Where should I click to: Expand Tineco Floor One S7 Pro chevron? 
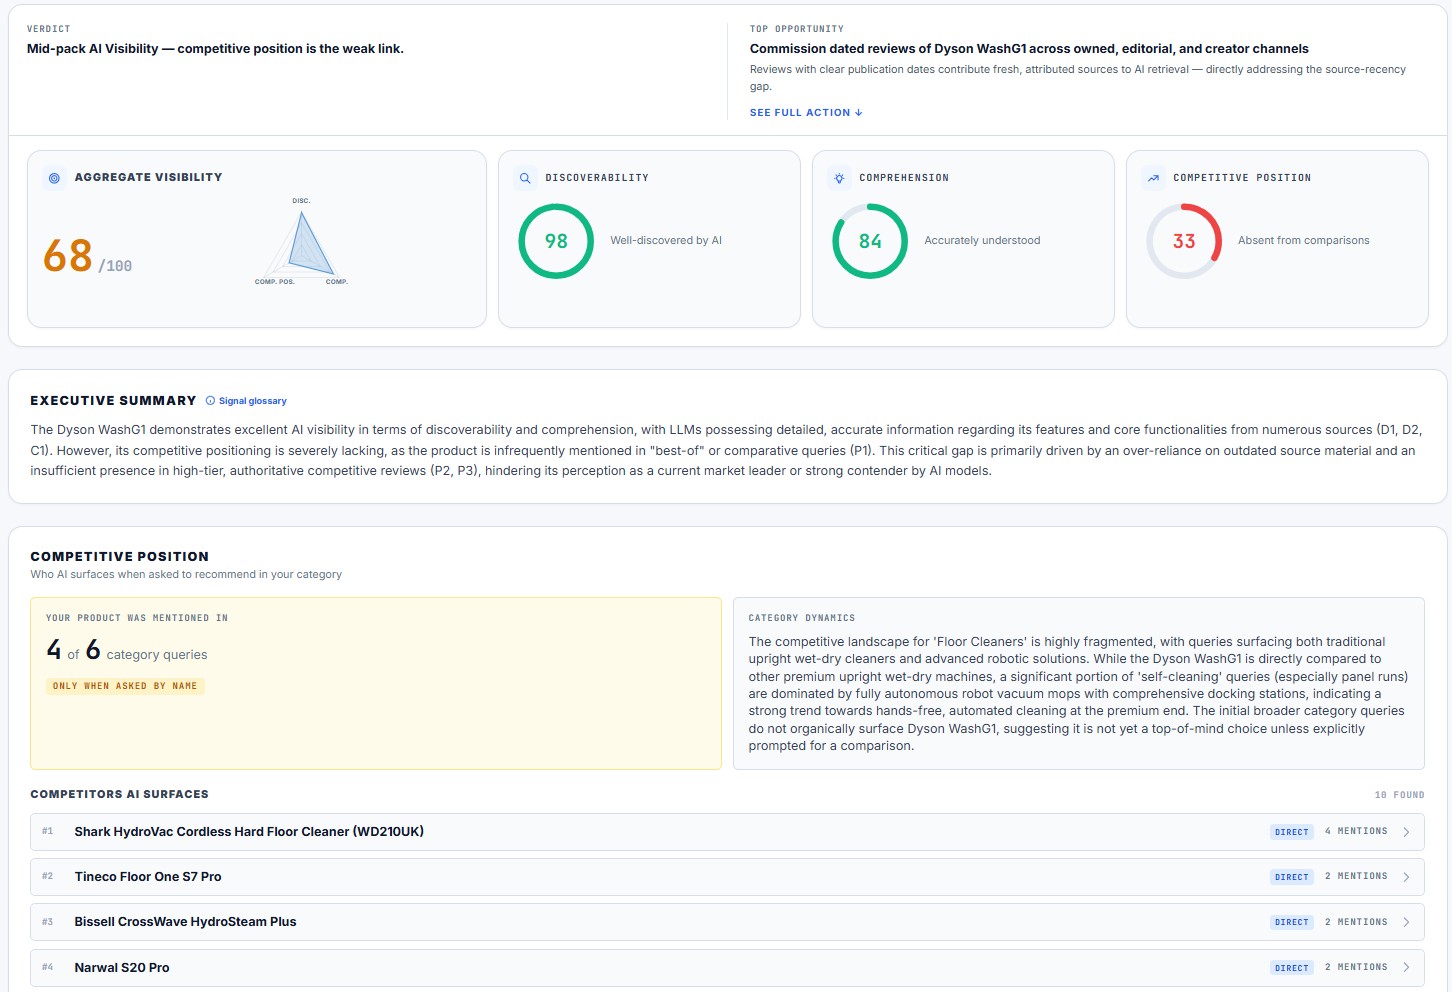[x=1406, y=877]
